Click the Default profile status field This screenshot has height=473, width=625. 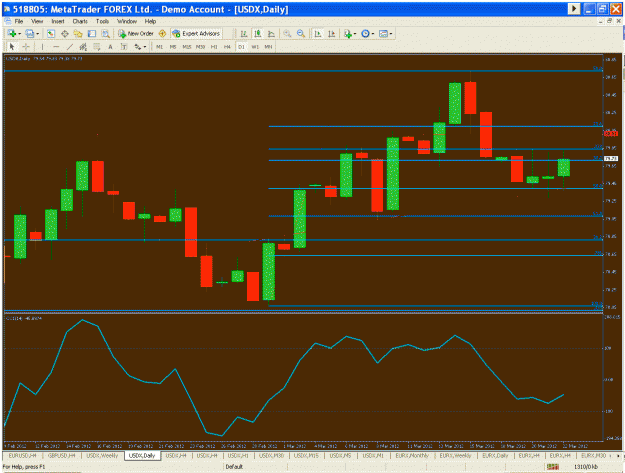point(255,467)
